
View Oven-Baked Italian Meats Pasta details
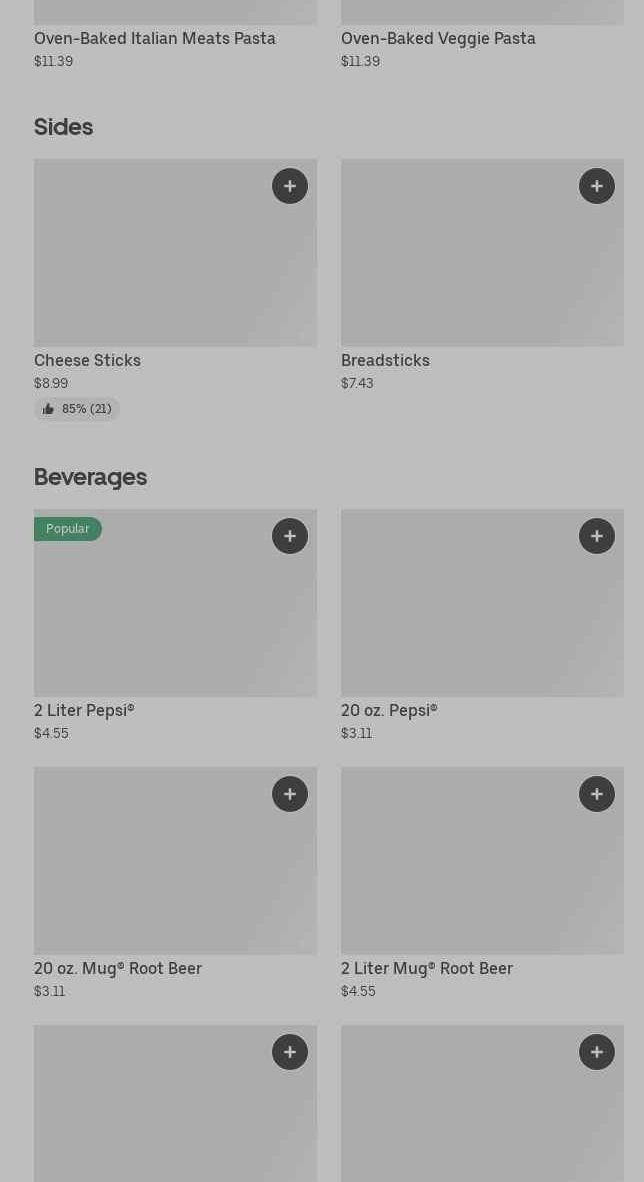coord(155,38)
